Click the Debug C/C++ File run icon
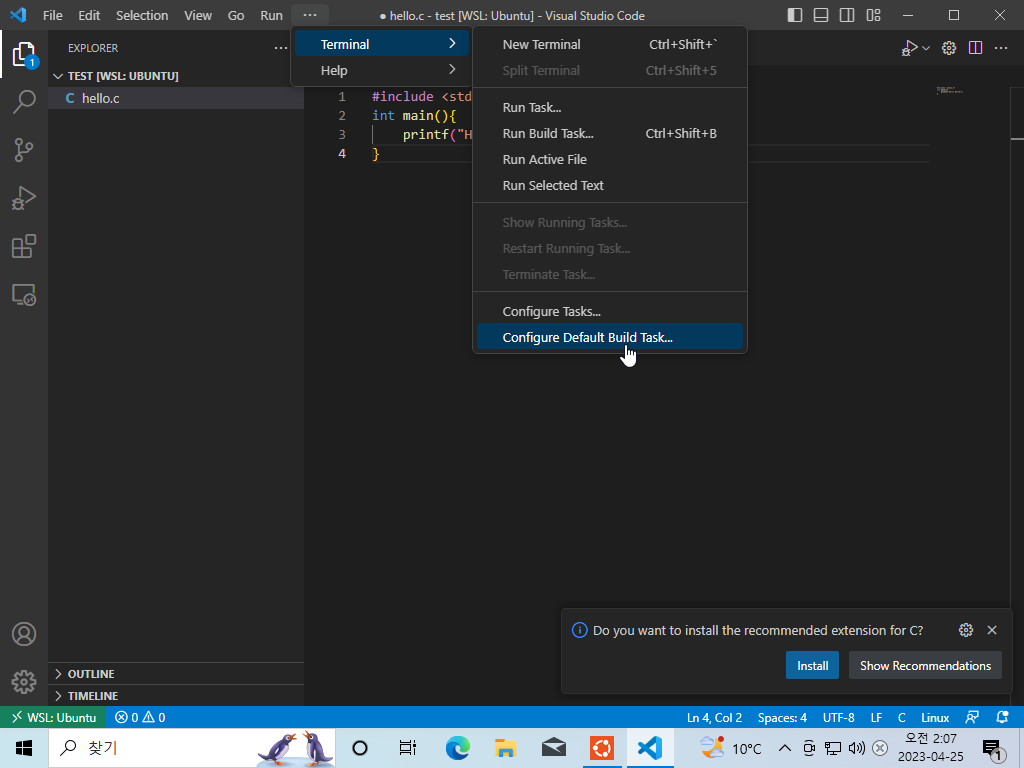1024x768 pixels. [x=909, y=48]
